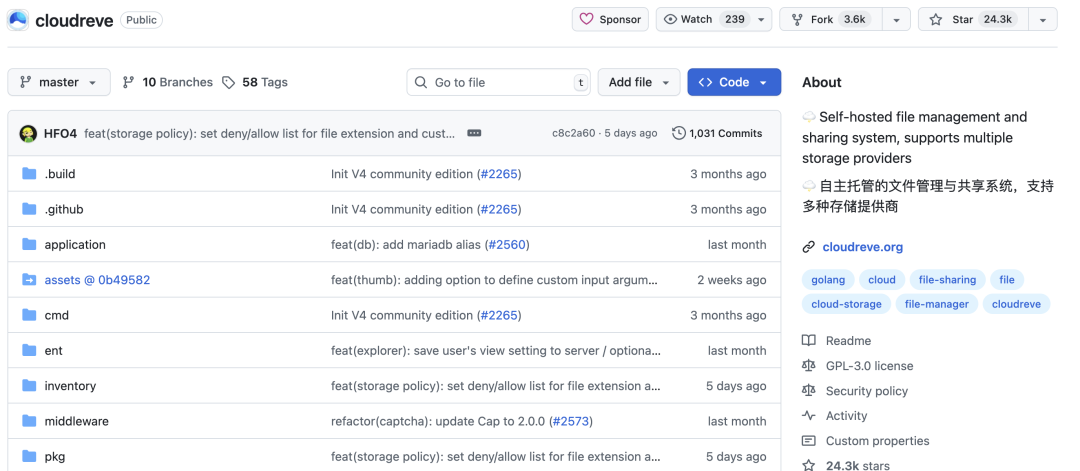Click the folder icon for middleware
The width and height of the screenshot is (1080, 471).
click(x=29, y=421)
